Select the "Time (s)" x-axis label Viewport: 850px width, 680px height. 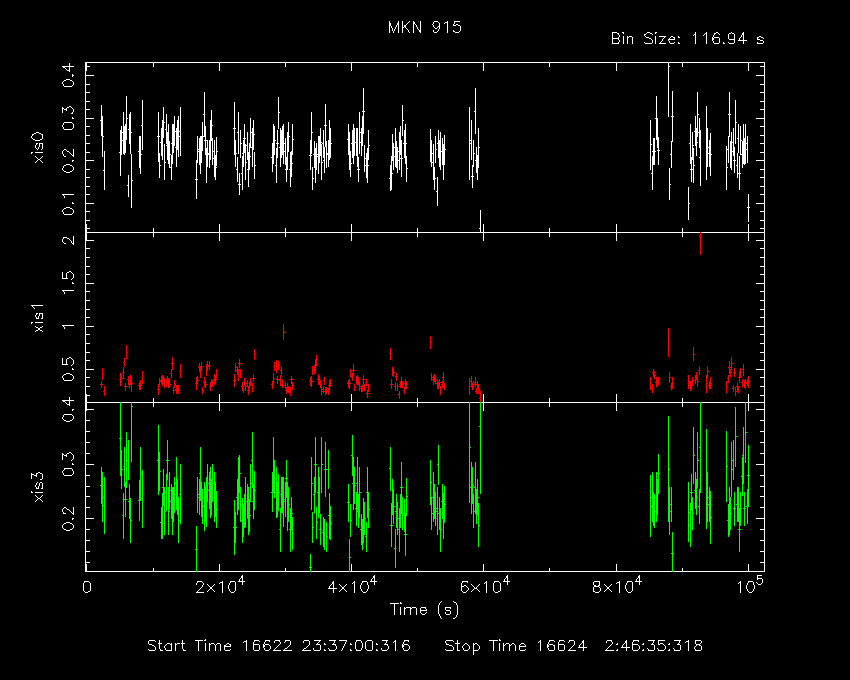click(424, 610)
